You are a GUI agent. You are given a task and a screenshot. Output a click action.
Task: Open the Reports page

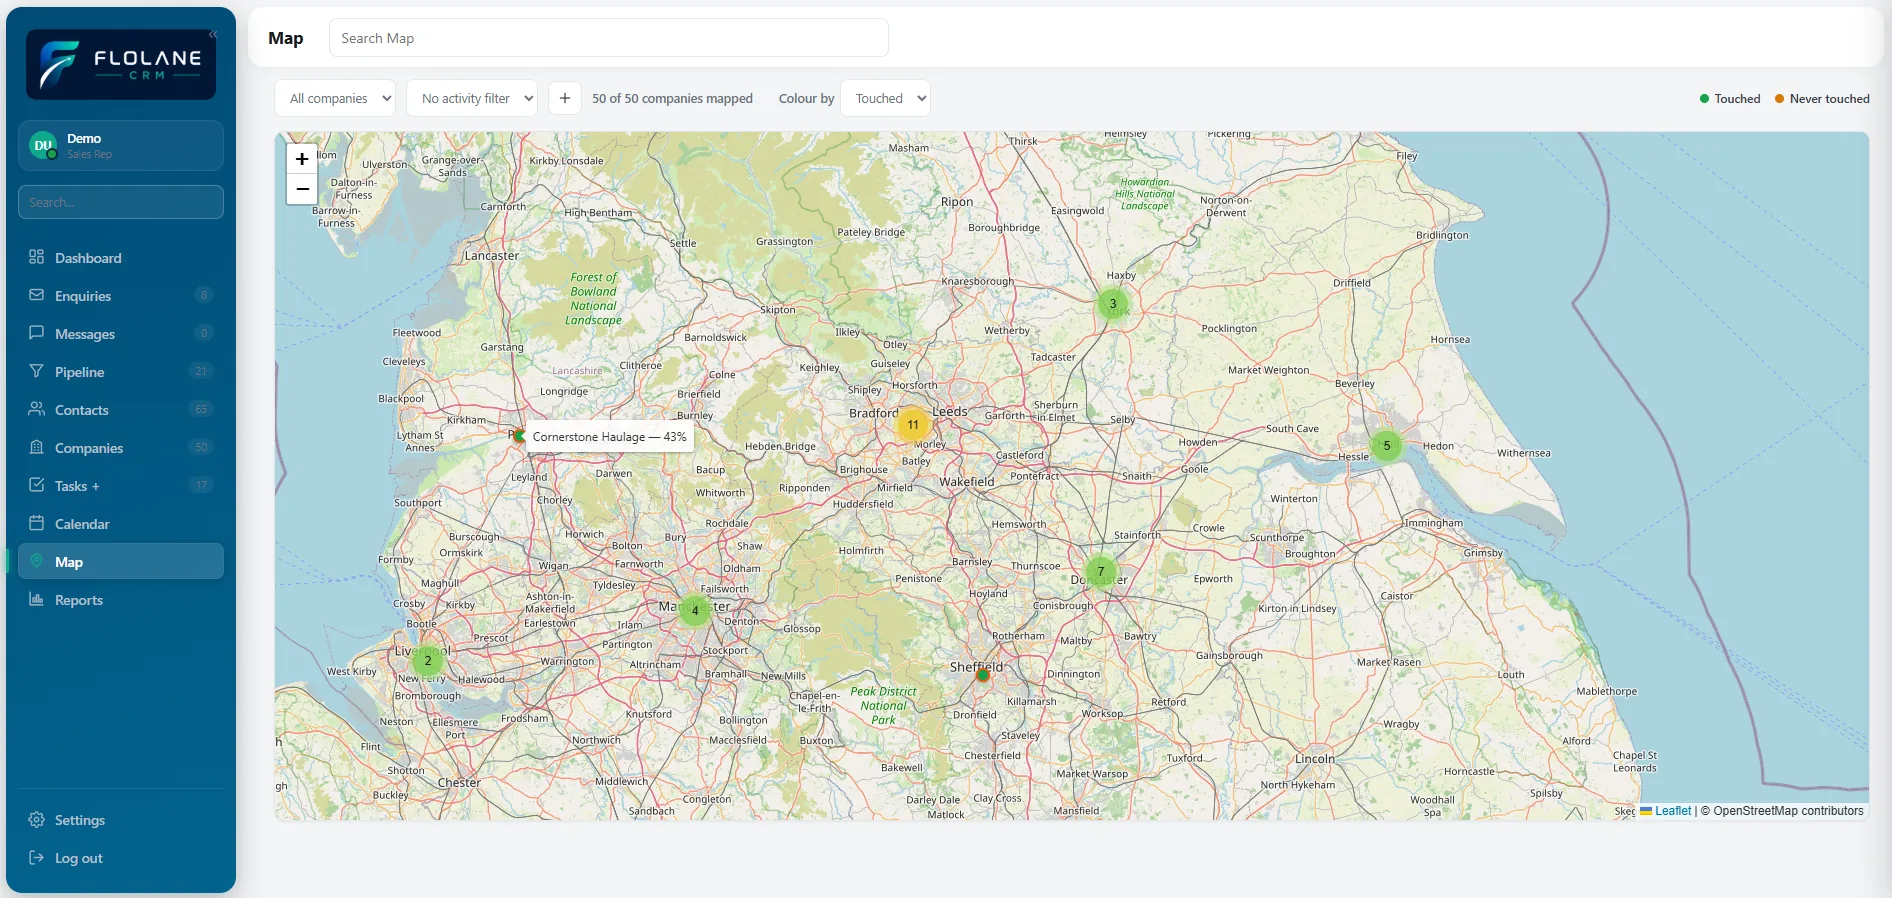tap(121, 600)
